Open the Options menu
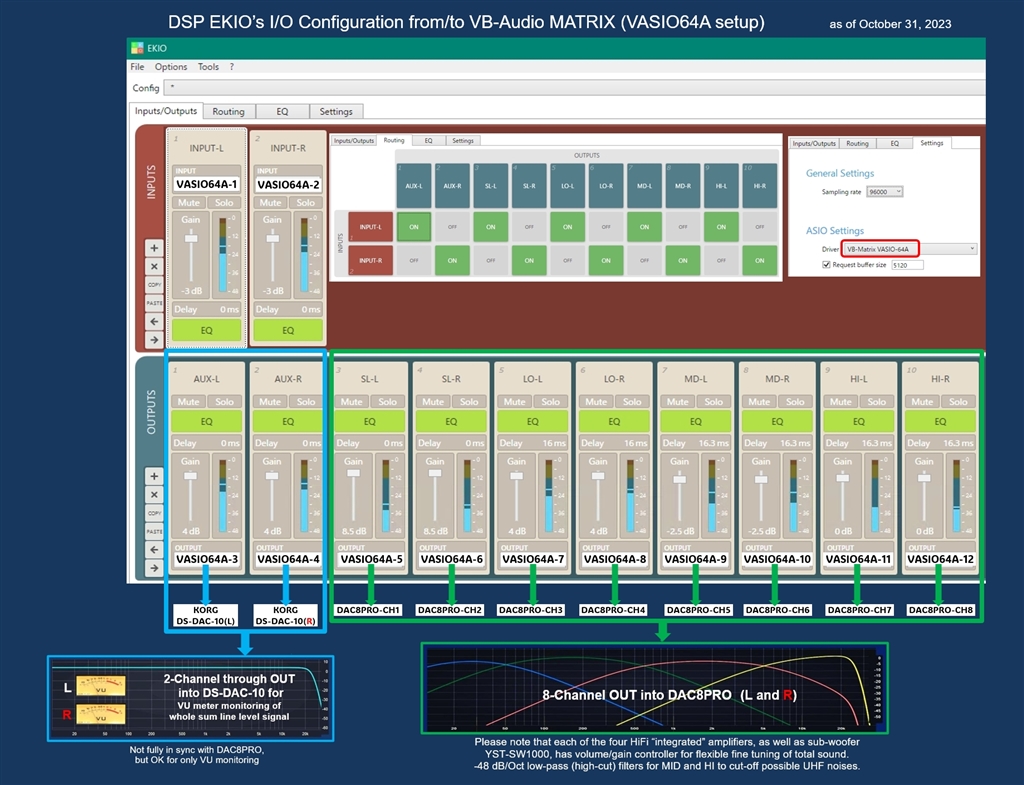The height and width of the screenshot is (785, 1024). [170, 67]
